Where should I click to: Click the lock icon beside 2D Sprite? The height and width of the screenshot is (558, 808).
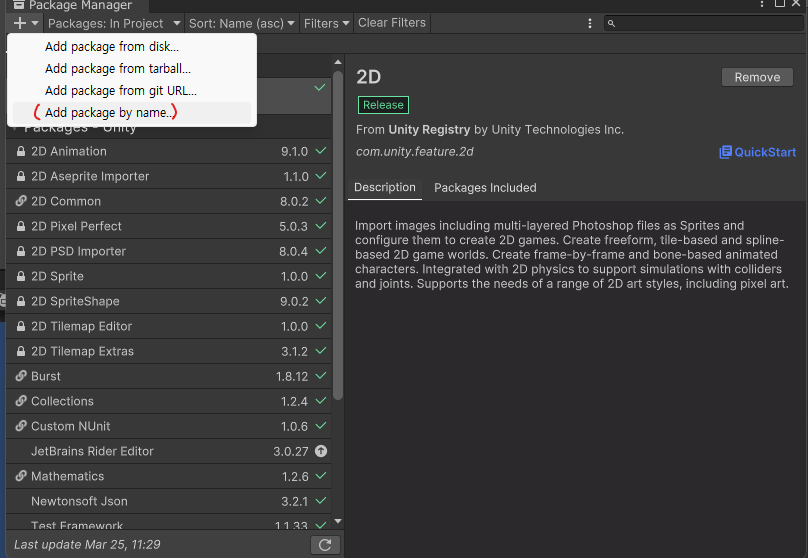tap(21, 276)
